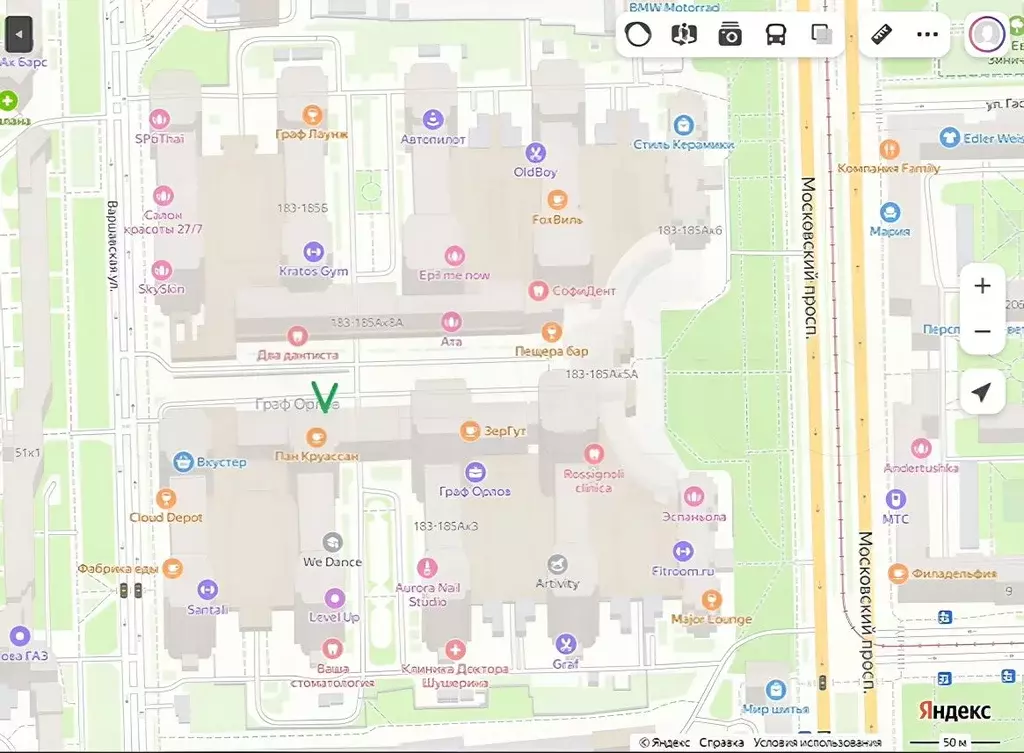
Task: Click Граф Орлов briefcase marker
Action: [x=475, y=472]
